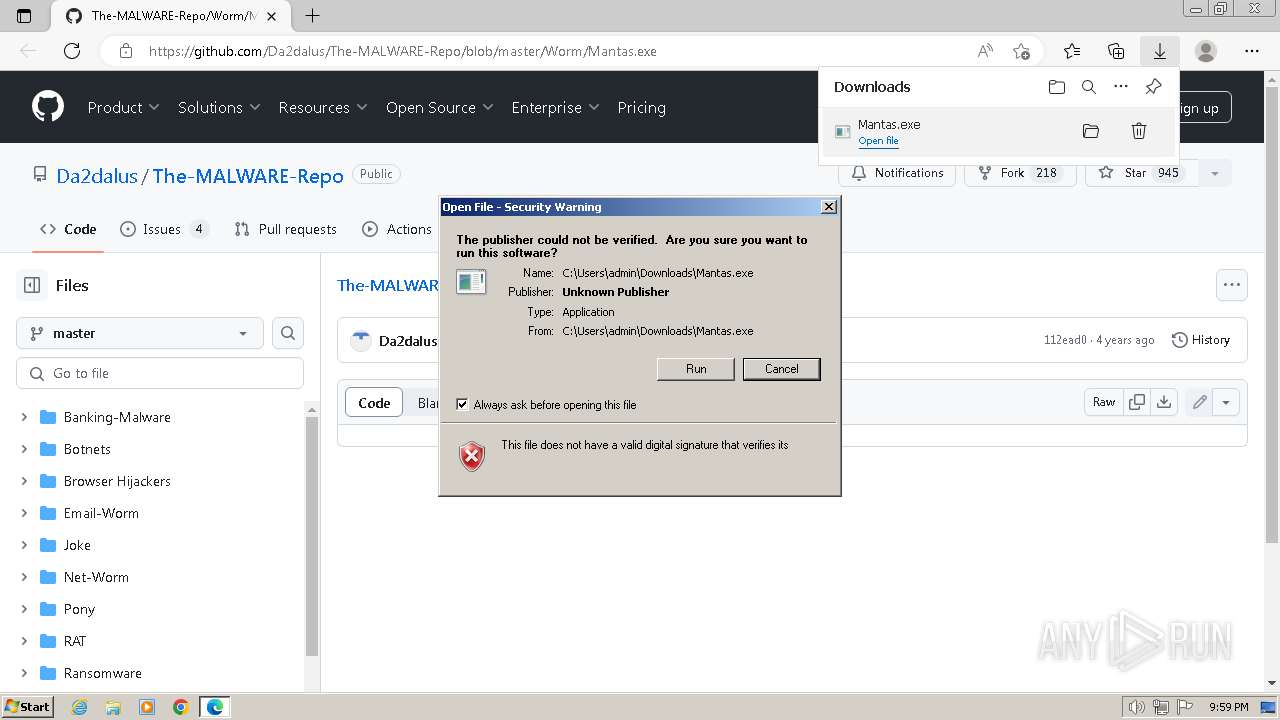Open the browser Collections icon
Viewport: 1280px width, 720px height.
[x=1116, y=51]
